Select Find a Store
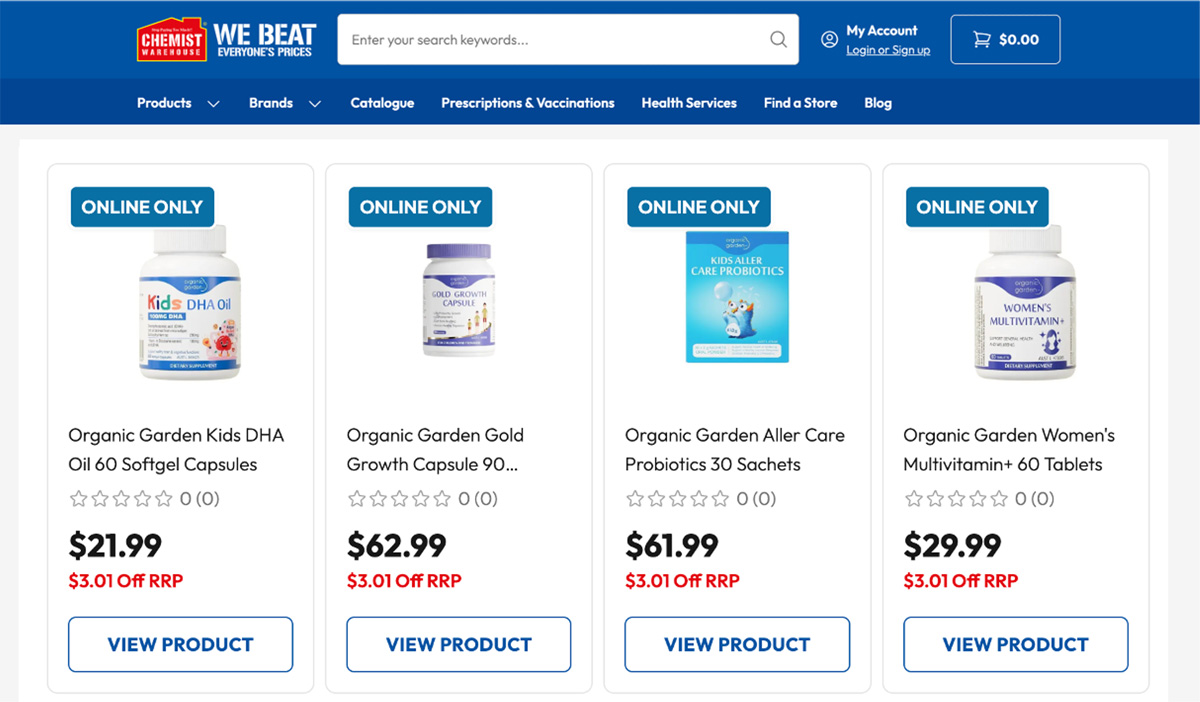 point(800,103)
